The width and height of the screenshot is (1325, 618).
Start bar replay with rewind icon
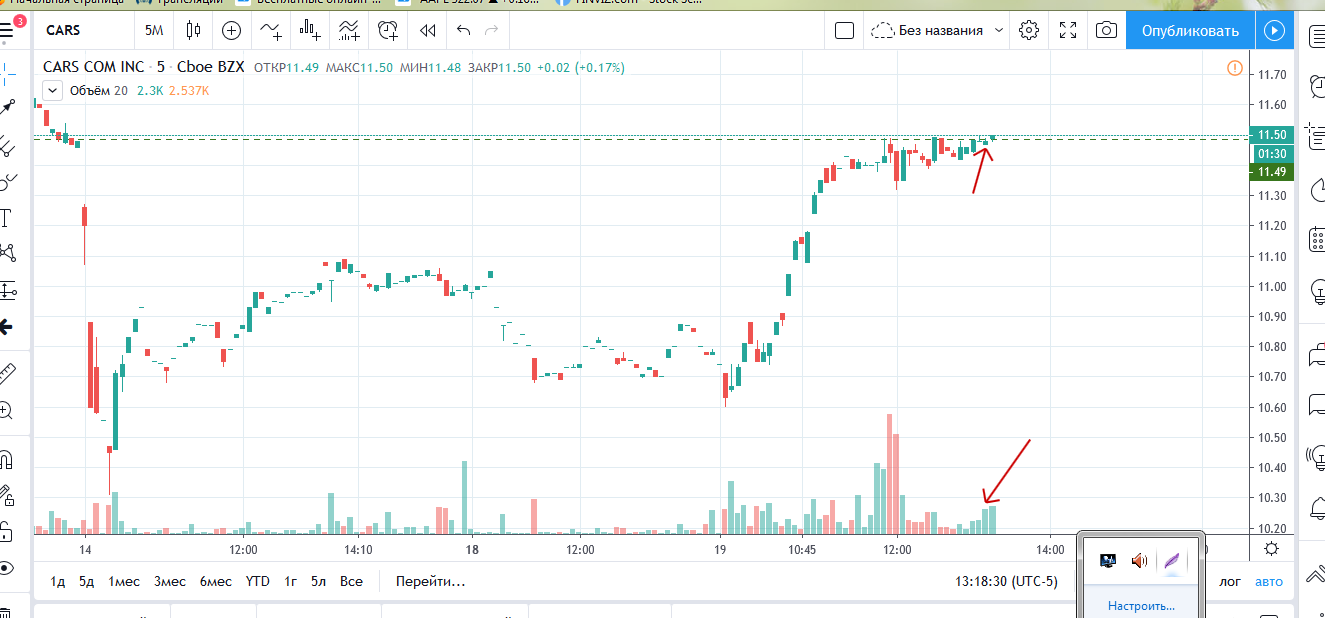(x=428, y=30)
